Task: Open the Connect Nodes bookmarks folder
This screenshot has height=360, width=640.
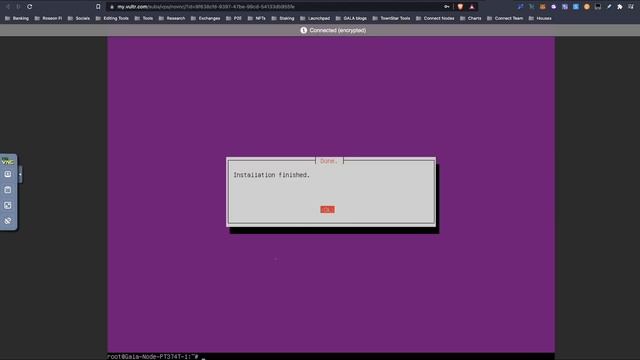Action: [435, 18]
